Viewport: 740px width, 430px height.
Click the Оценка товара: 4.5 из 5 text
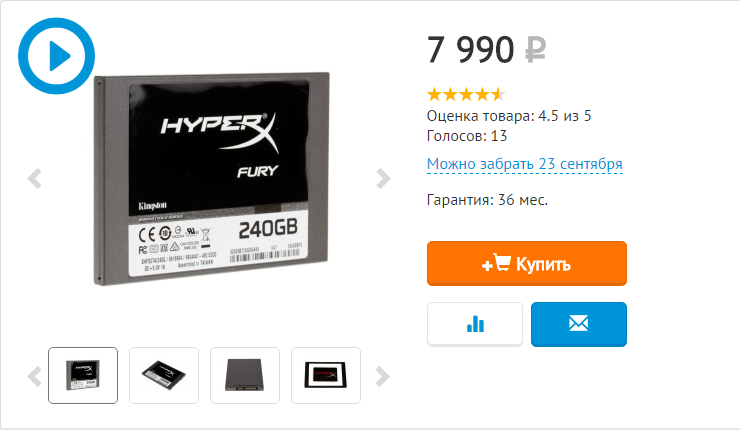pos(509,116)
